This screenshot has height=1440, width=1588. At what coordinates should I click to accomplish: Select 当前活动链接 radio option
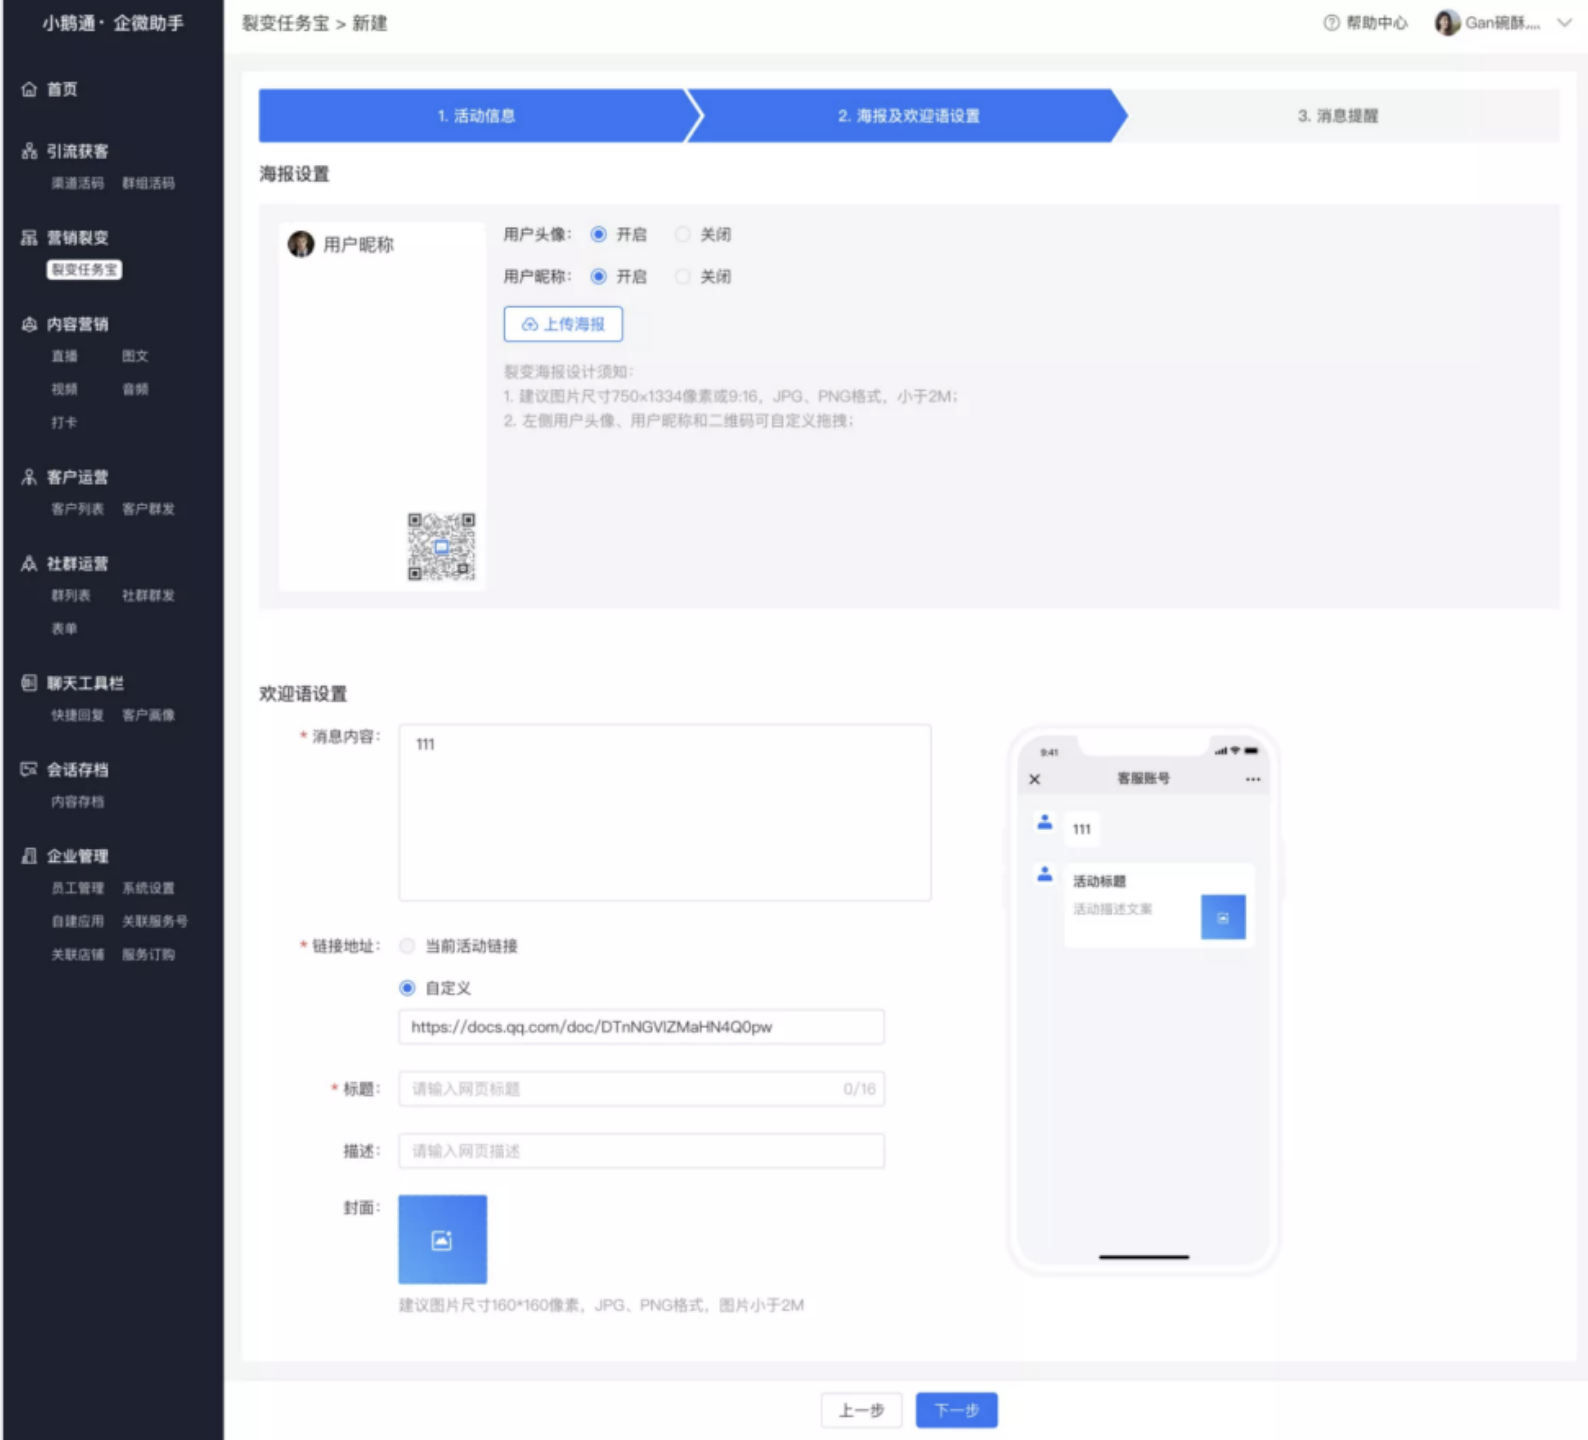[x=407, y=946]
